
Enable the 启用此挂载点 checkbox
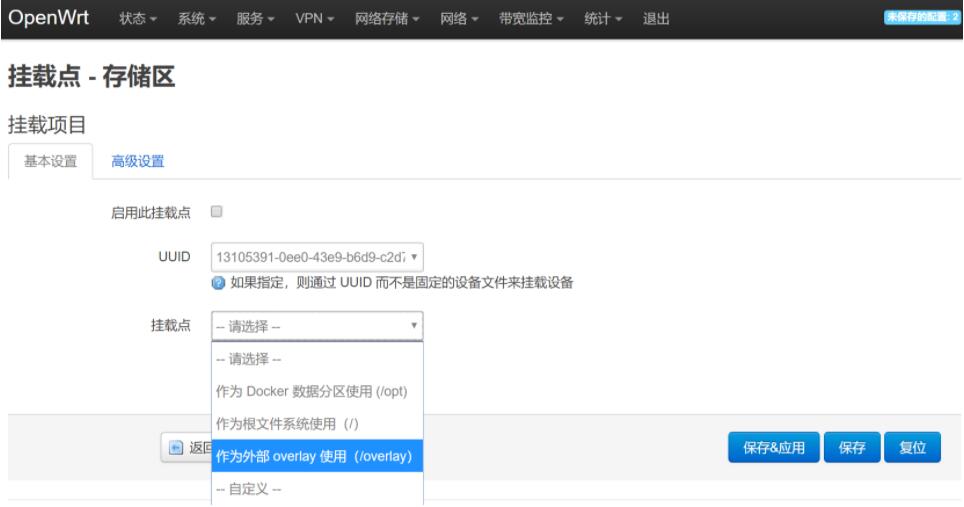tap(216, 212)
